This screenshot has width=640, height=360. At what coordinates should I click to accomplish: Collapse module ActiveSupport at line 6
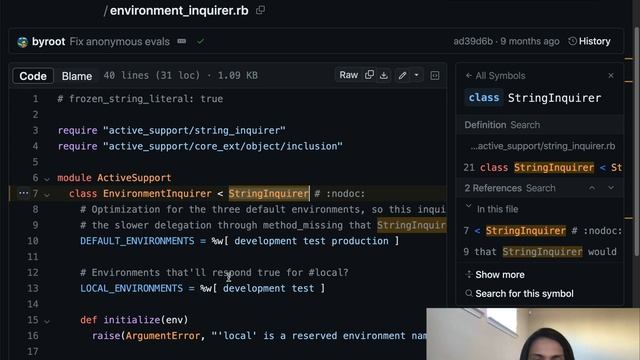coord(47,179)
